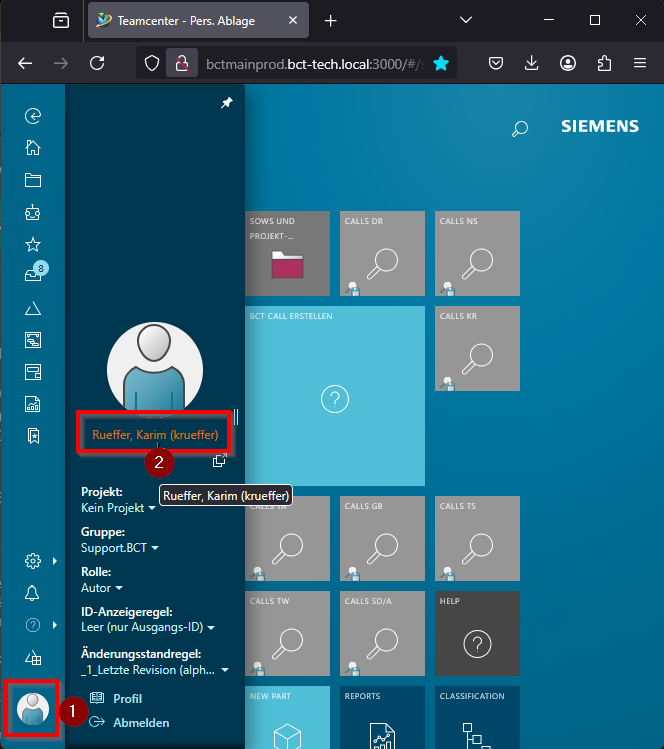Image resolution: width=664 pixels, height=749 pixels.
Task: Click the back arrow in Teamcenter sidebar
Action: pyautogui.click(x=32, y=116)
